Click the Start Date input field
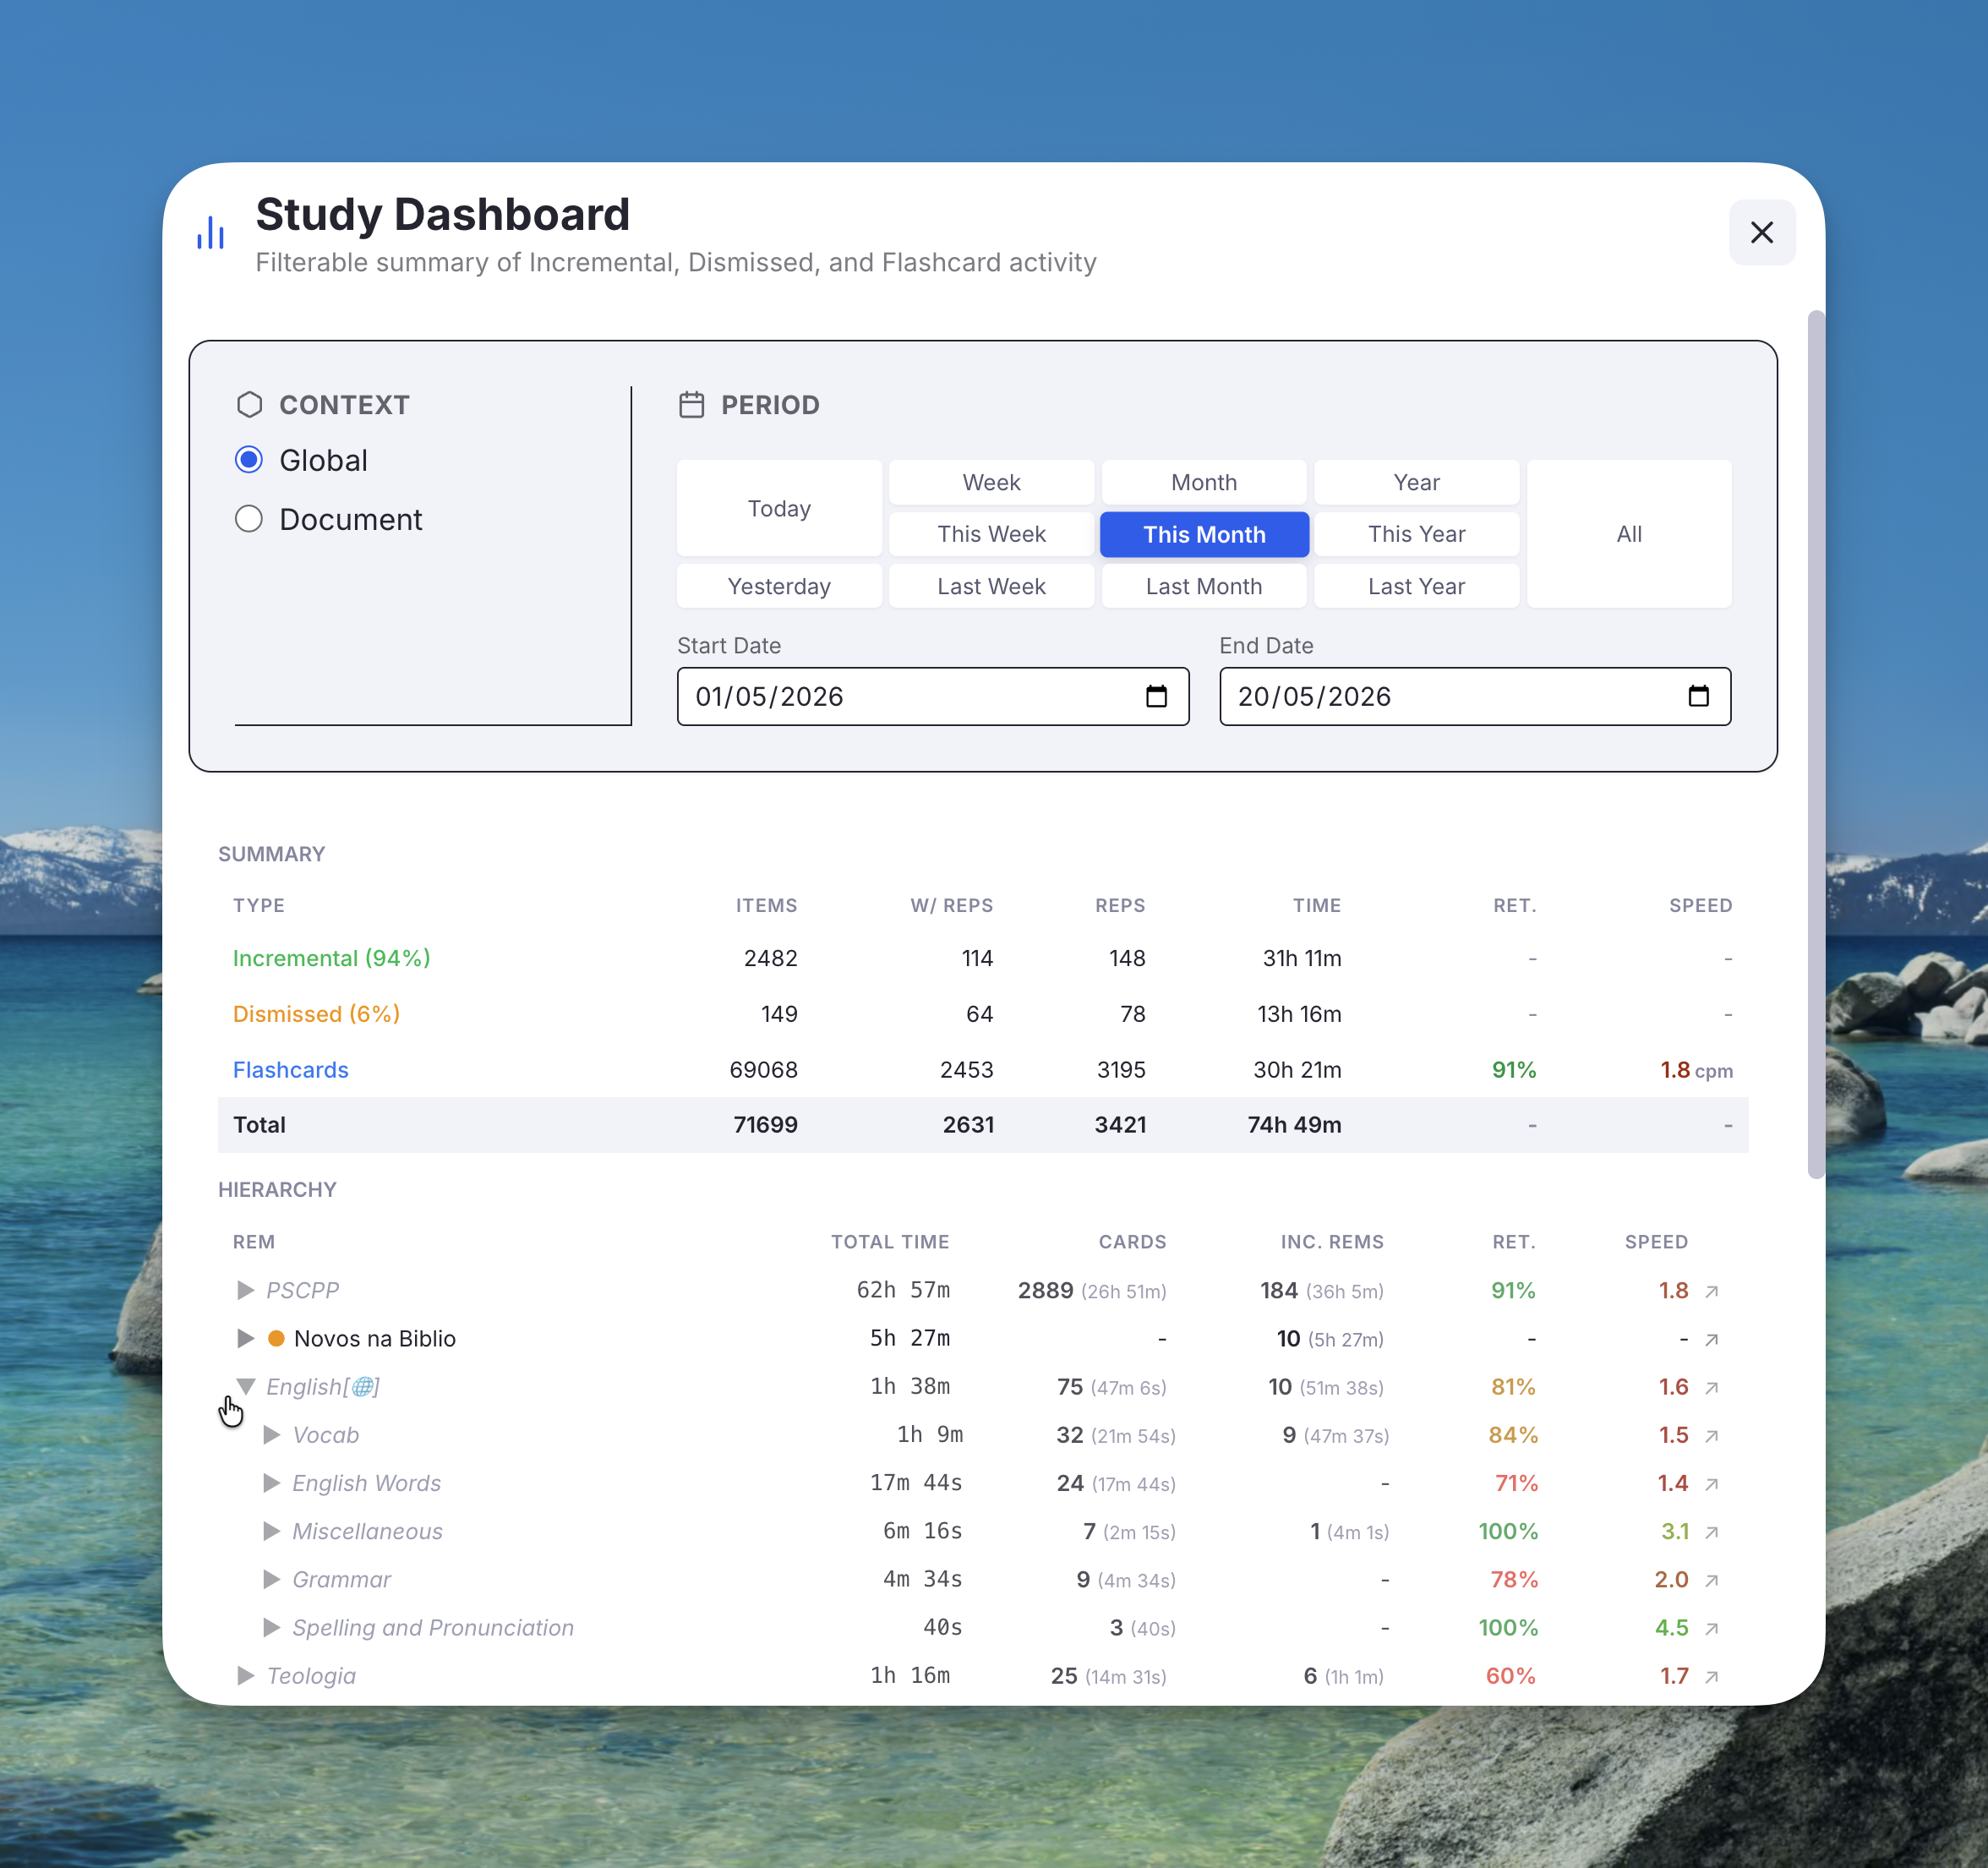This screenshot has width=1988, height=1868. point(933,696)
